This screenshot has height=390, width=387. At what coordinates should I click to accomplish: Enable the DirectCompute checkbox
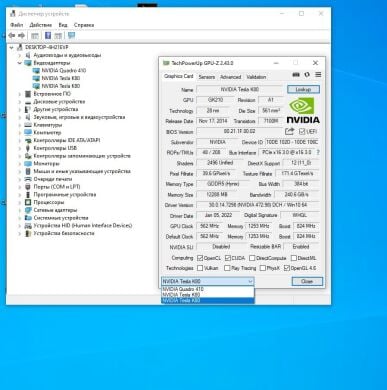tap(252, 258)
